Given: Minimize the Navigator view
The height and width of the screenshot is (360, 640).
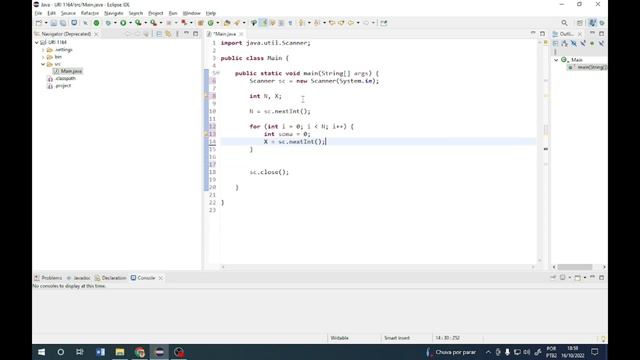Looking at the screenshot, I should click(187, 33).
